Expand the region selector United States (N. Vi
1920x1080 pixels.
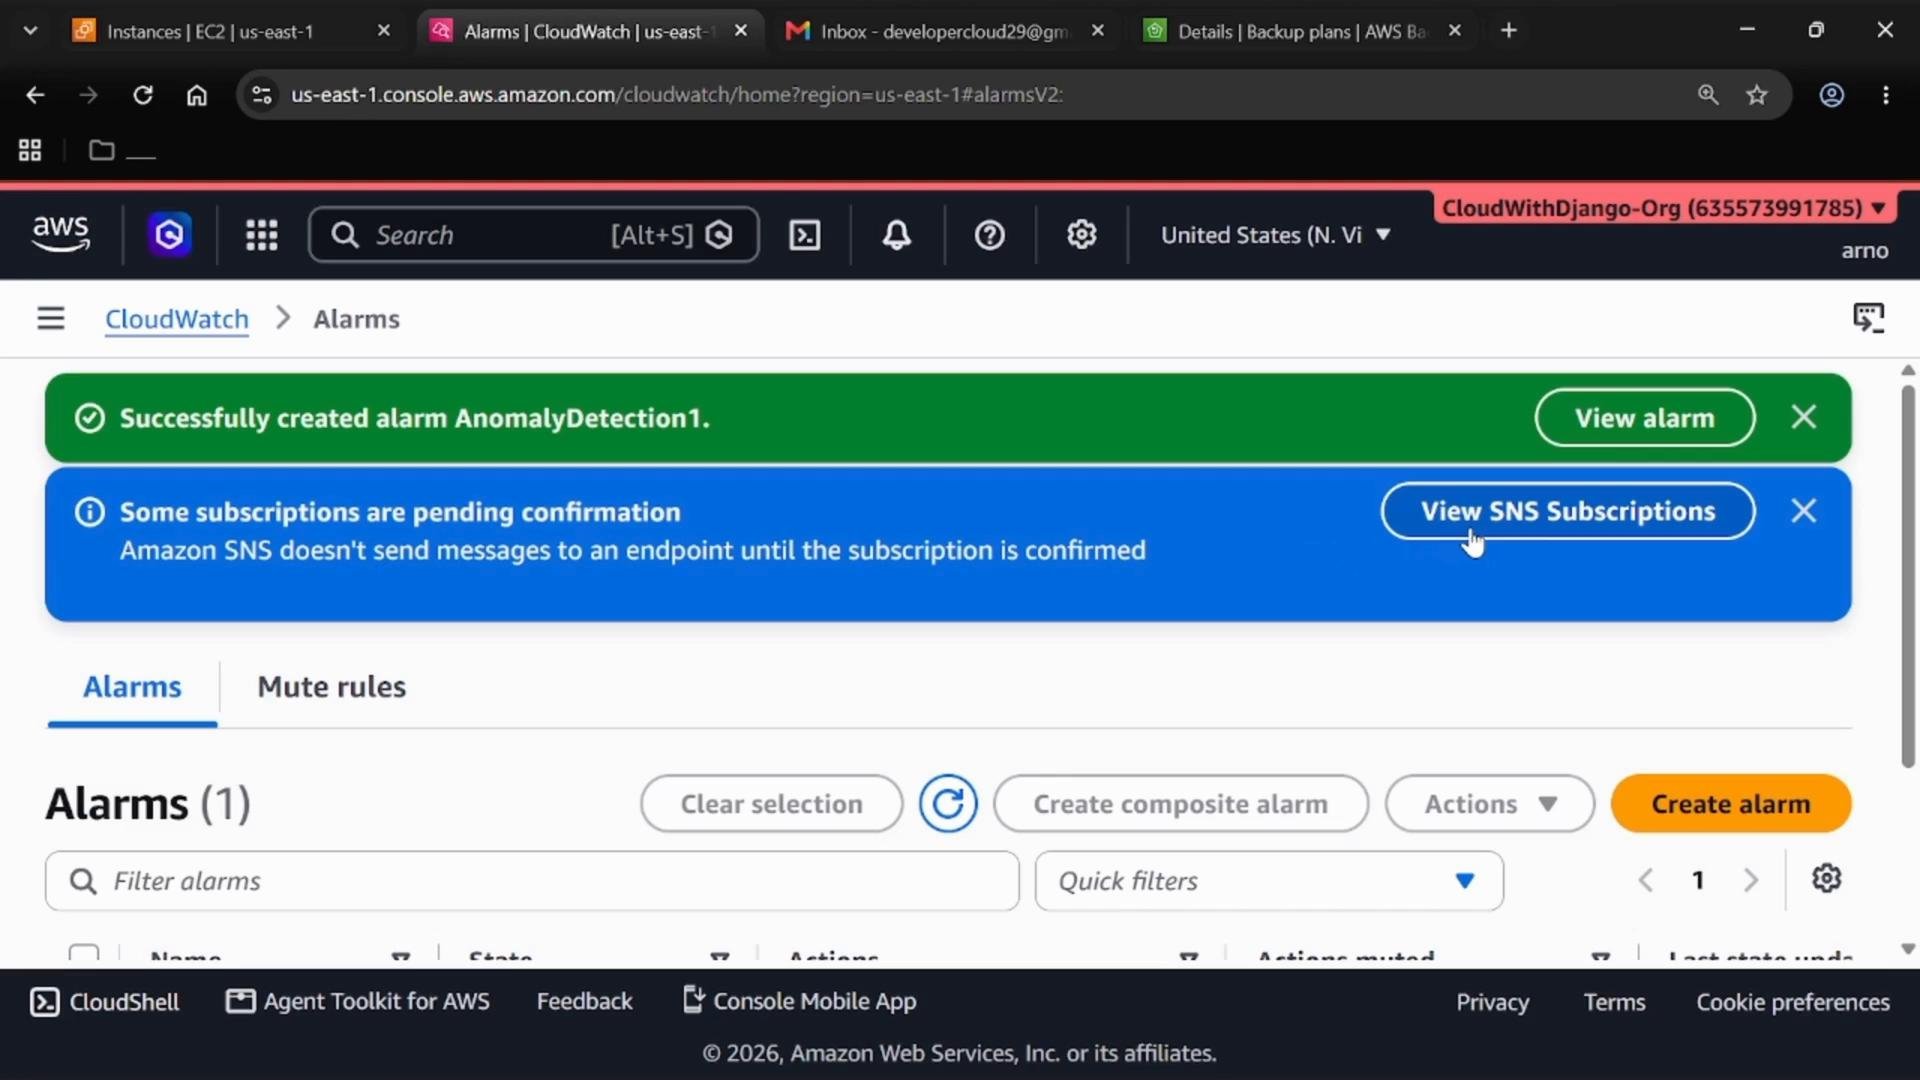[x=1275, y=235]
